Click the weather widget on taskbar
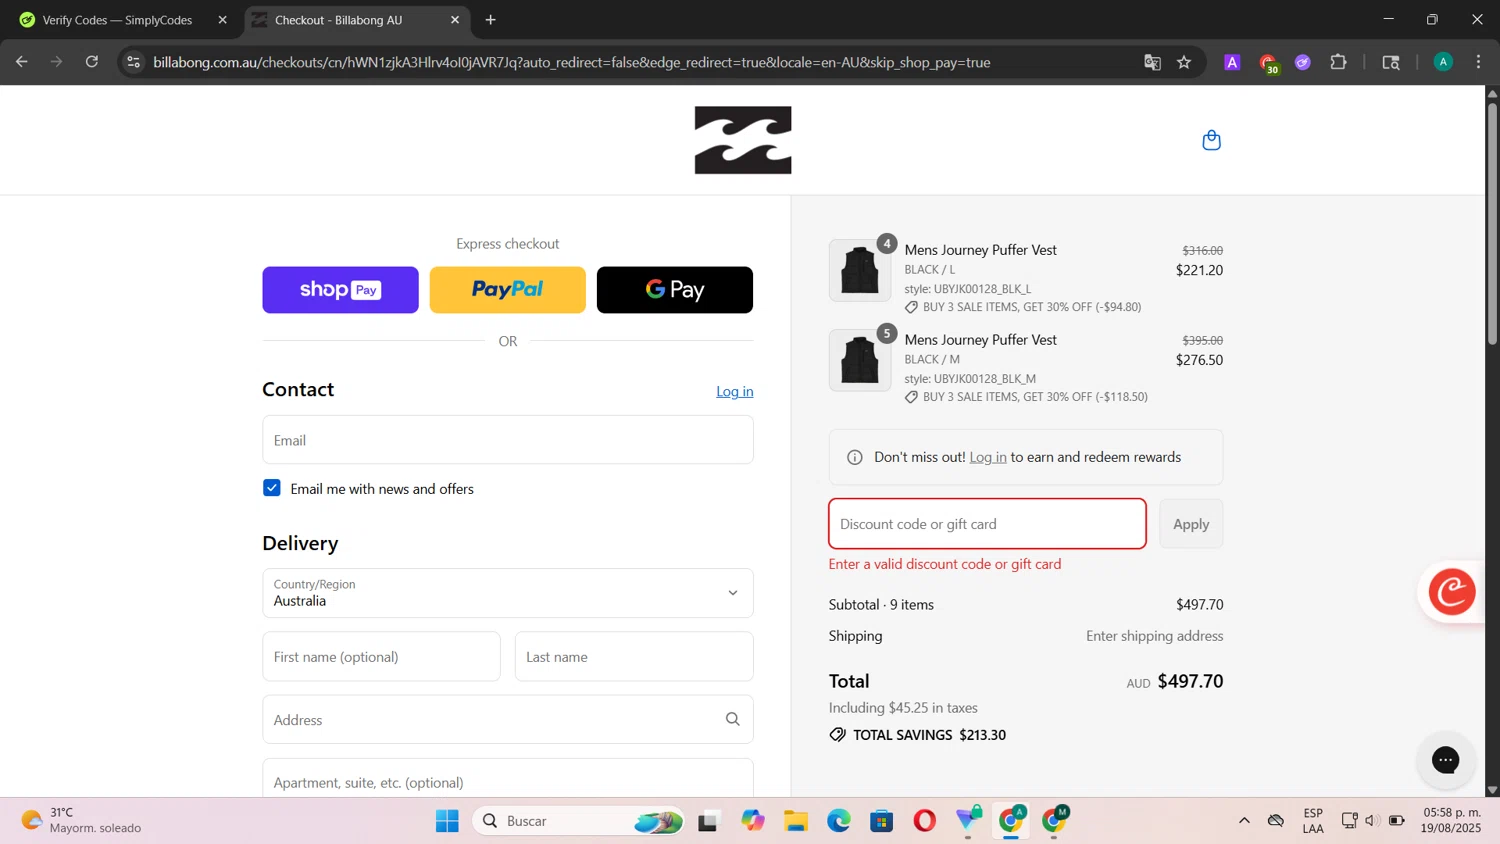The height and width of the screenshot is (844, 1500). click(82, 820)
